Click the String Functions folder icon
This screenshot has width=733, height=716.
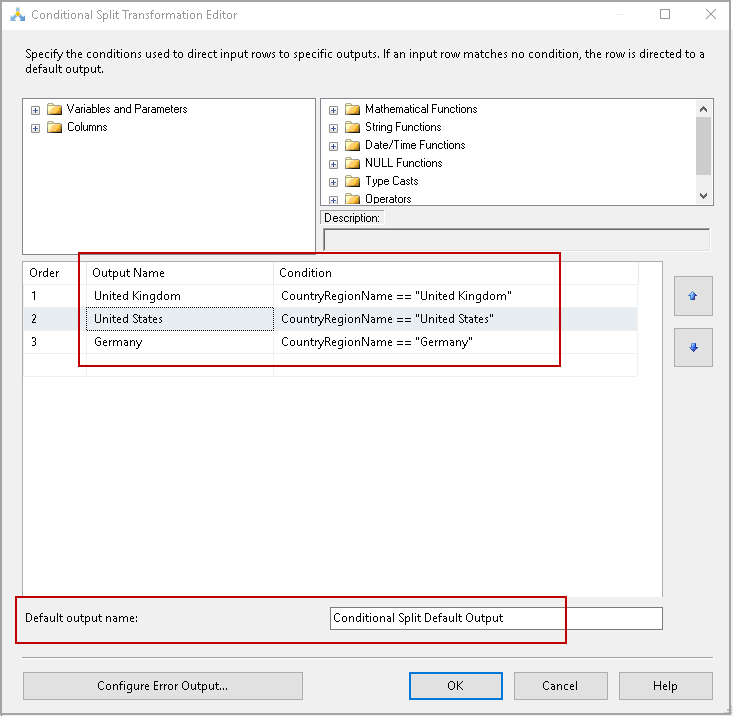352,127
